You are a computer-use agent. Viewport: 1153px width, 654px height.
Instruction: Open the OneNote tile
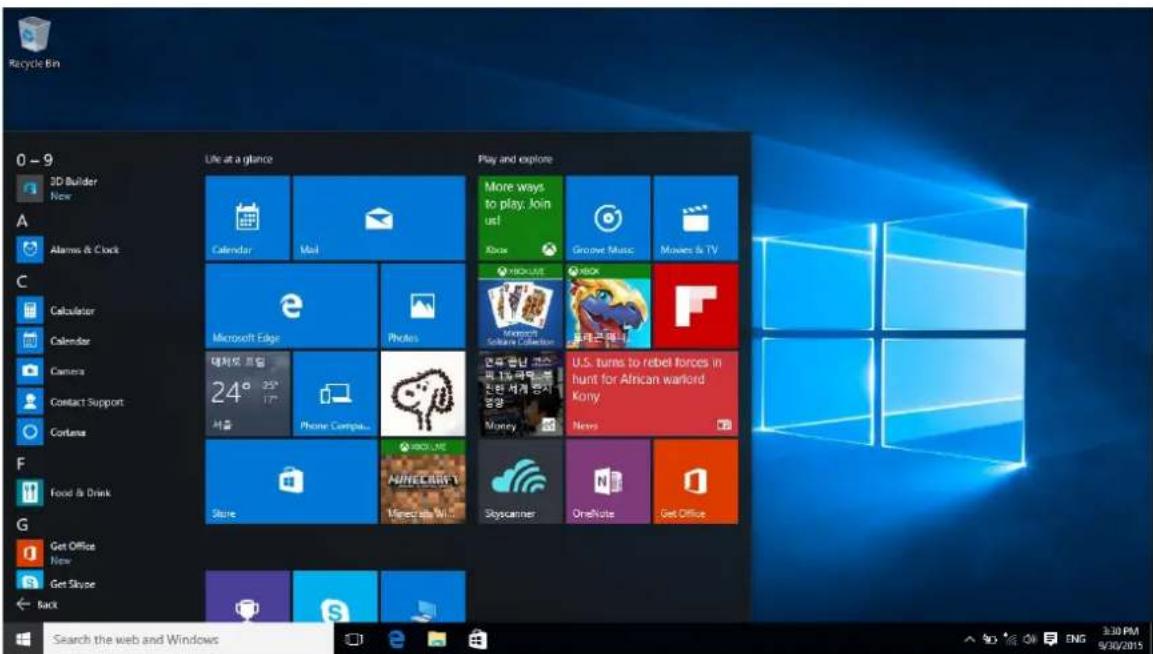608,482
